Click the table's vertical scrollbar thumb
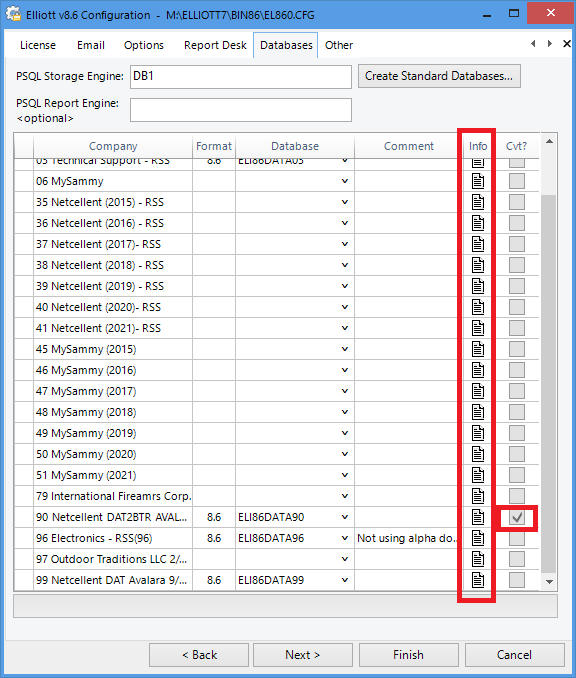Image resolution: width=576 pixels, height=678 pixels. tap(549, 383)
